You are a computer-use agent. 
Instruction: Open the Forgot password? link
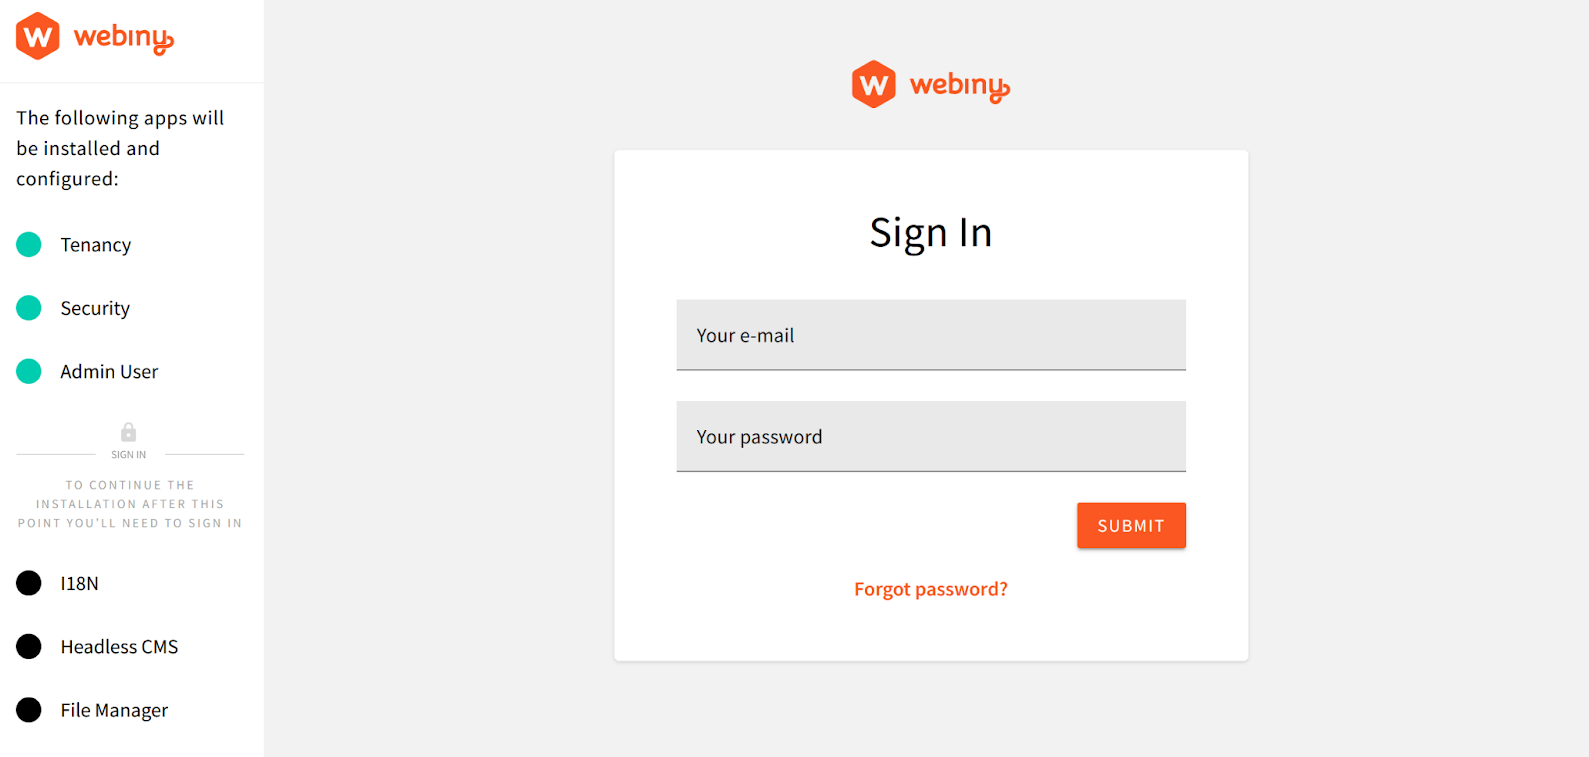(930, 590)
